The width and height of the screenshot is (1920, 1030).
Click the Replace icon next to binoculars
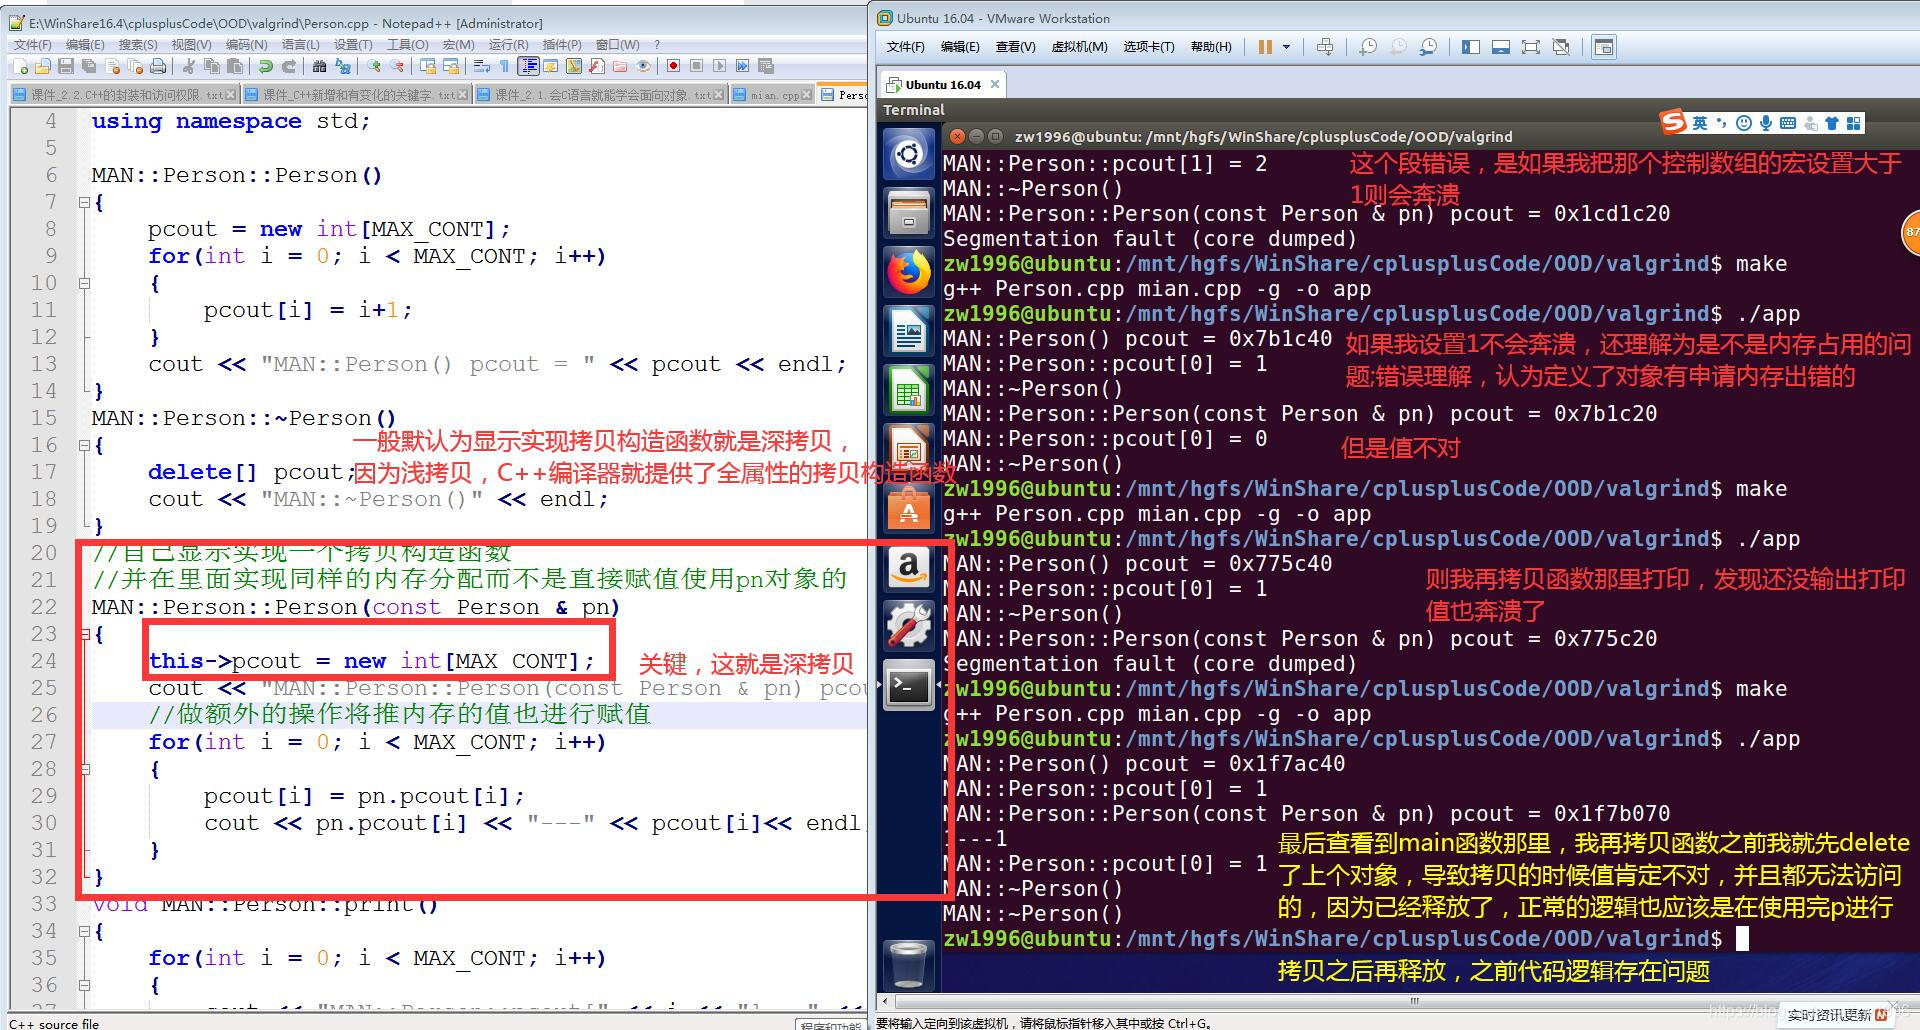tap(343, 66)
